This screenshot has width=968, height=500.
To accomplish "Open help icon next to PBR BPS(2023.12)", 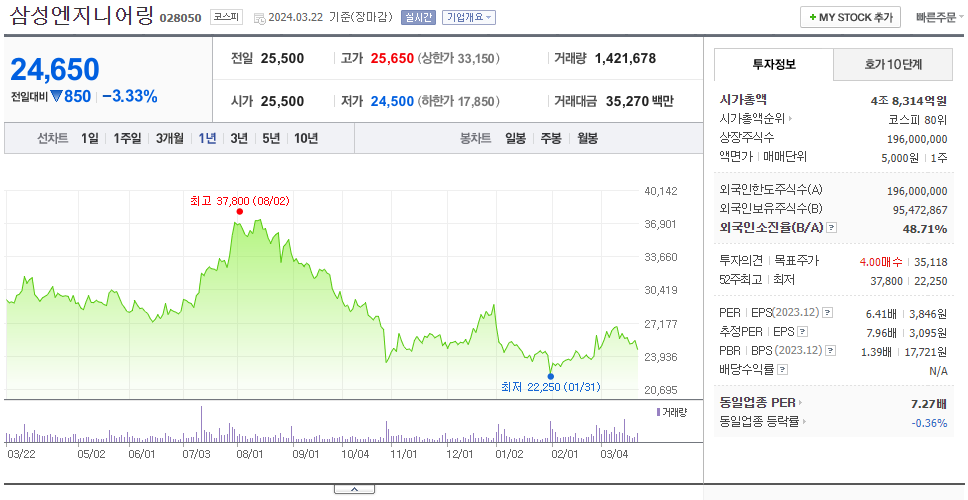I will pyautogui.click(x=831, y=351).
